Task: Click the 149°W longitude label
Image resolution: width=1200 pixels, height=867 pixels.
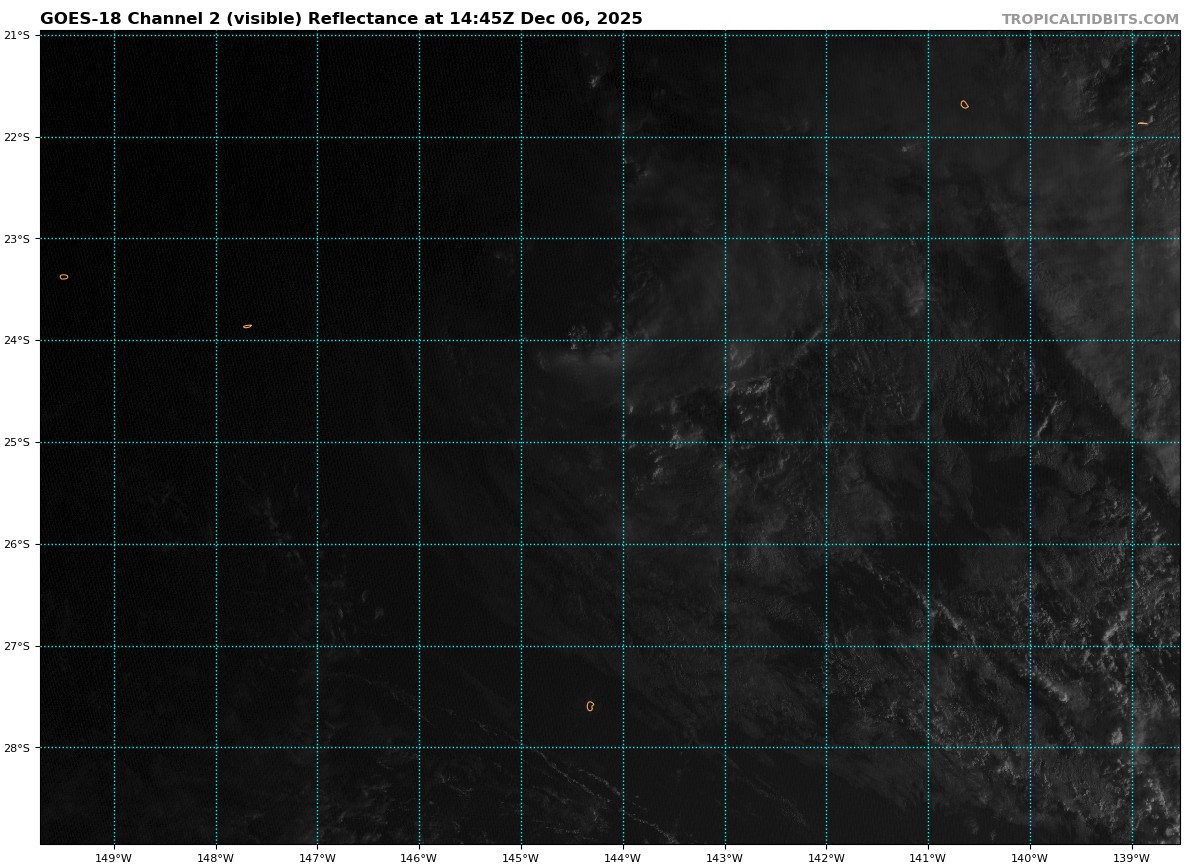Action: [x=113, y=858]
